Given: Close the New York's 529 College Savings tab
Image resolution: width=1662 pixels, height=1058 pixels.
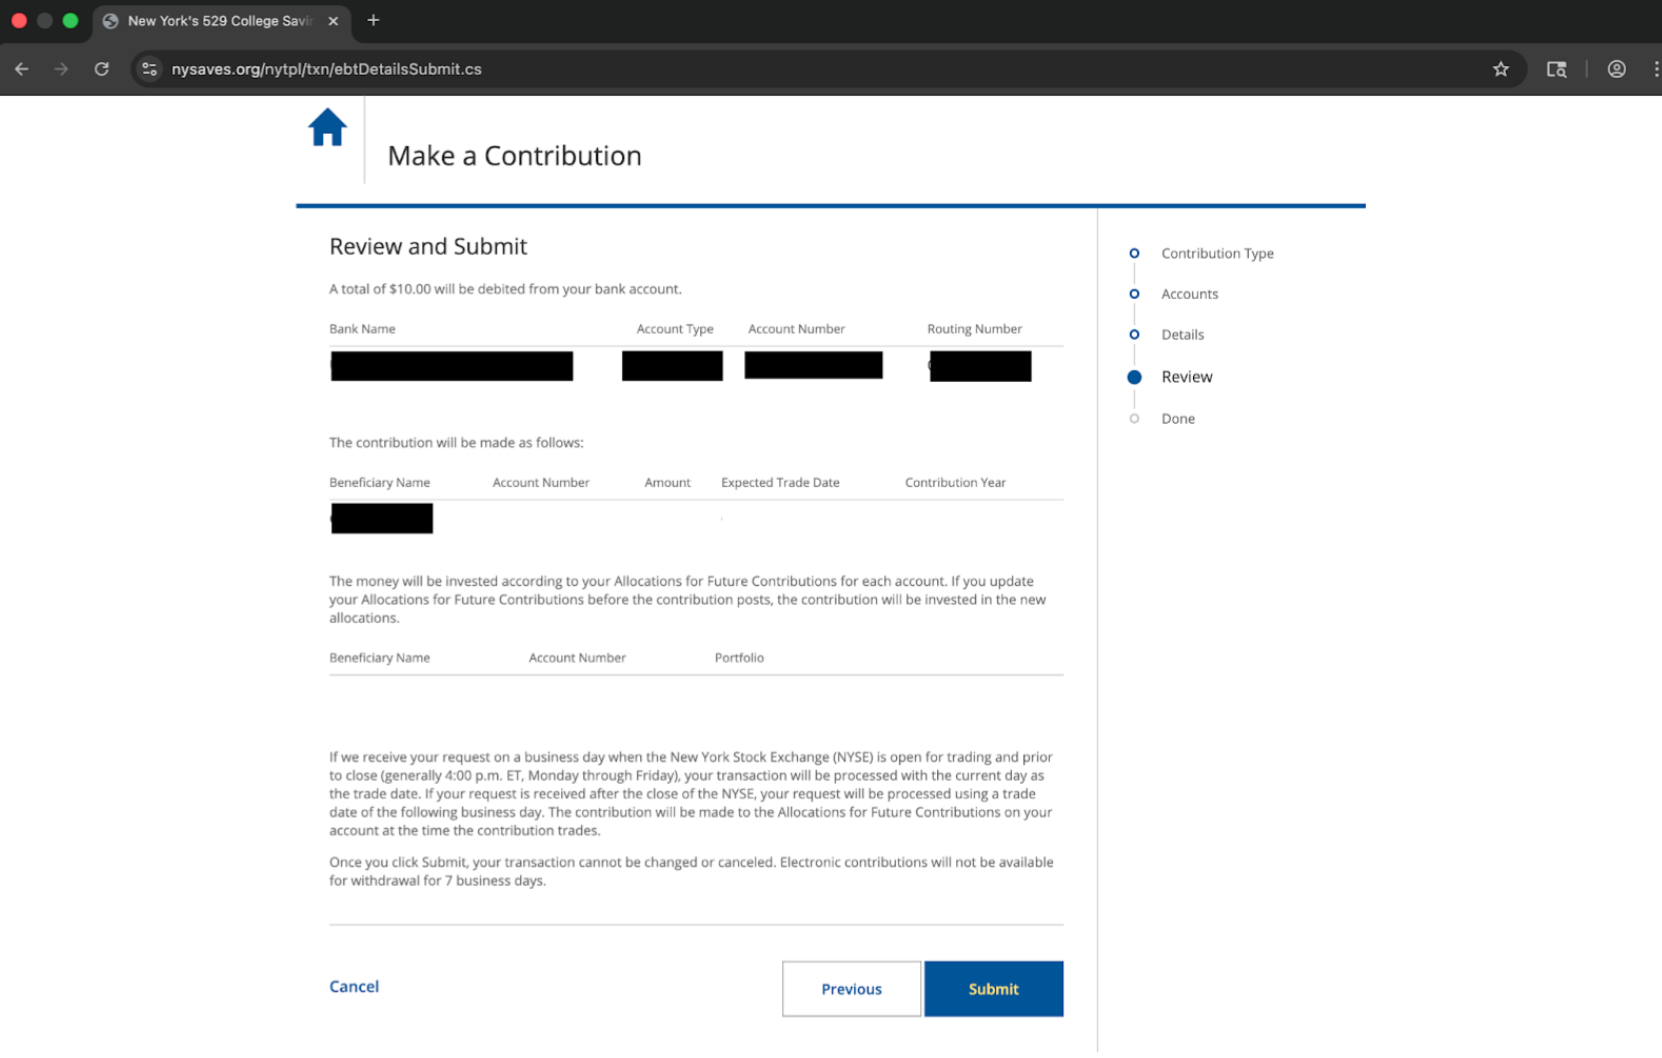Looking at the screenshot, I should [x=333, y=21].
